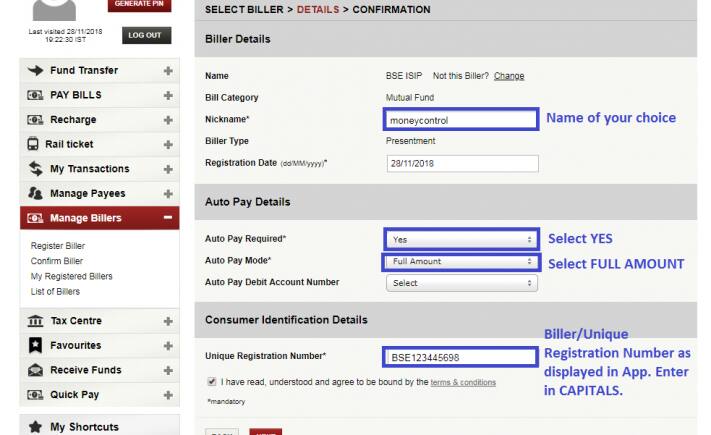Viewport: 711px width, 435px height.
Task: Click the My Transactions icon
Action: point(33,169)
